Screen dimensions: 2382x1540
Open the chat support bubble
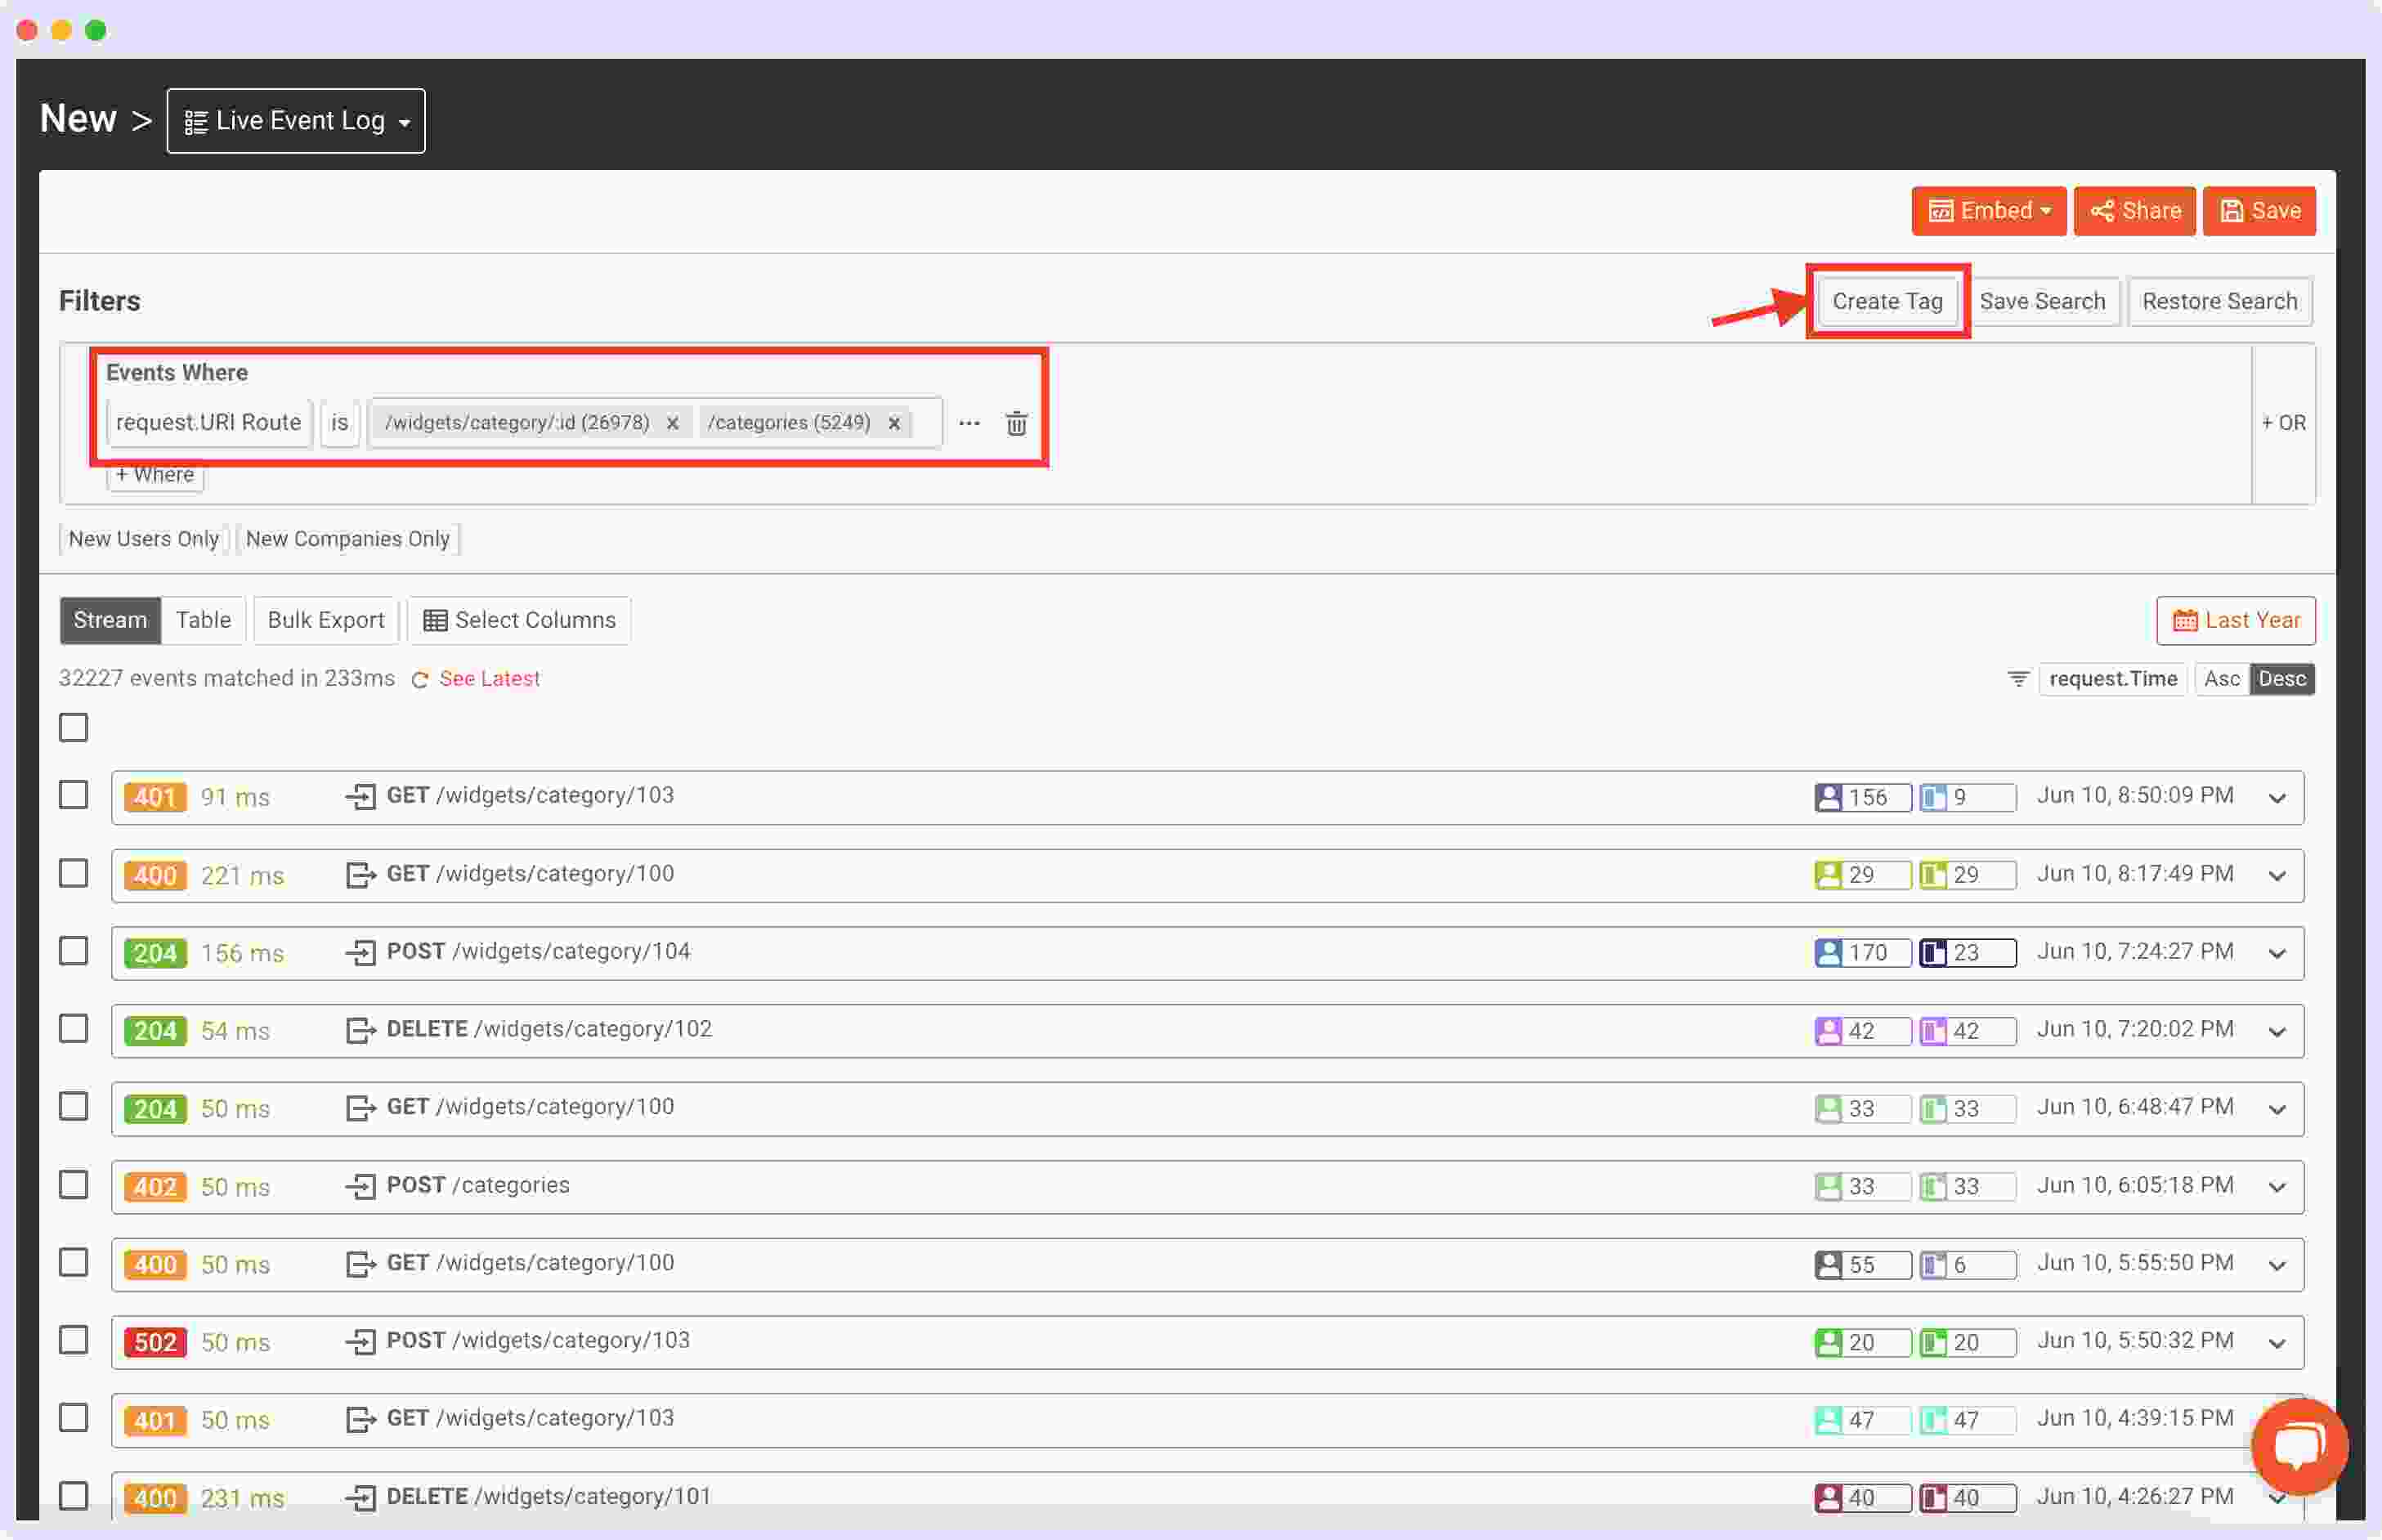(x=2299, y=1446)
